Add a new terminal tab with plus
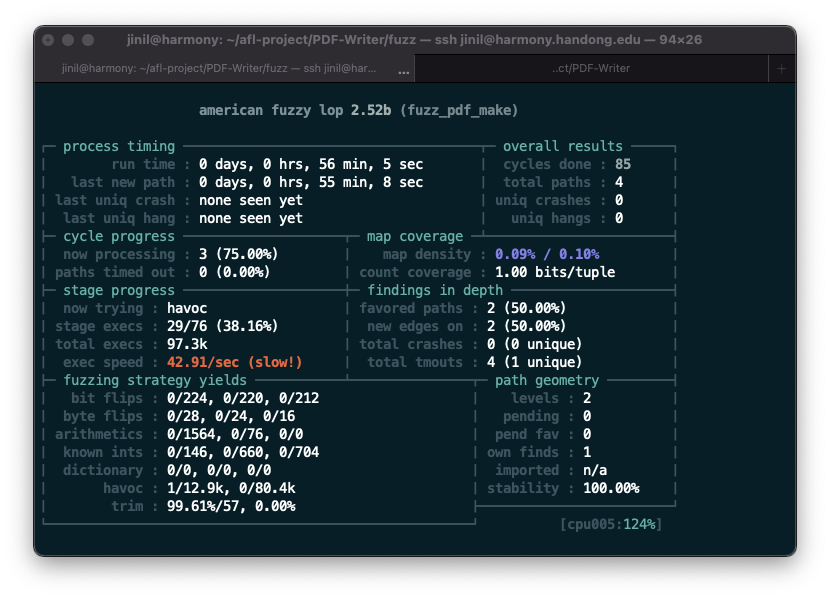The image size is (830, 598). tap(781, 69)
